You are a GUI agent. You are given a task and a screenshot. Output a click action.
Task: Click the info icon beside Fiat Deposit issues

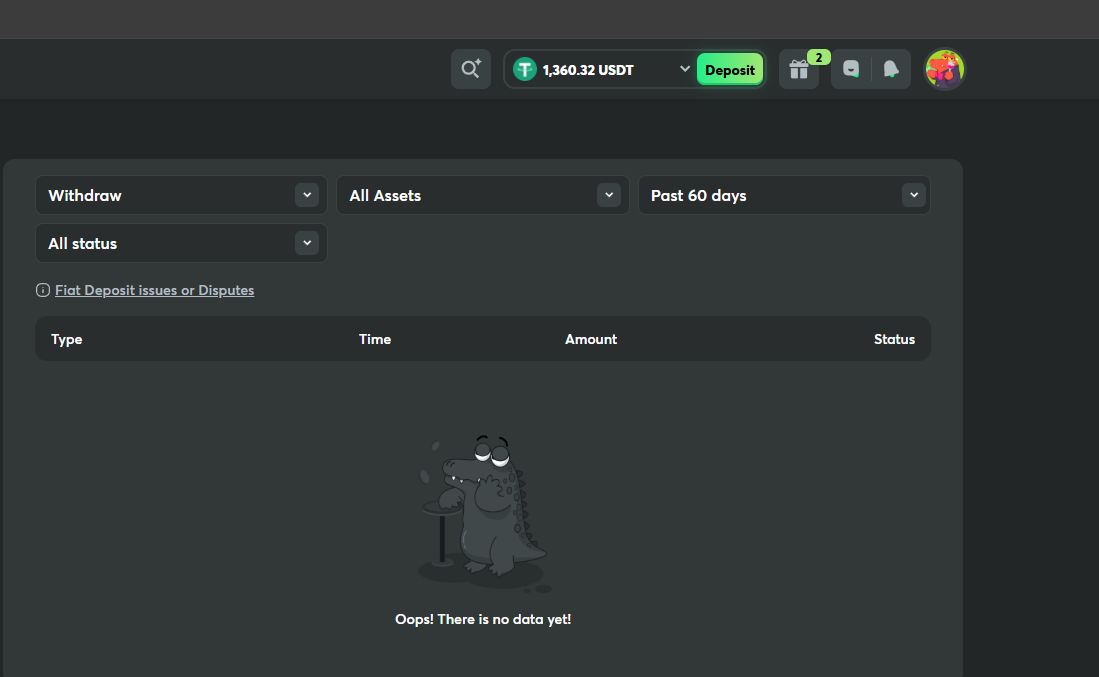point(43,290)
